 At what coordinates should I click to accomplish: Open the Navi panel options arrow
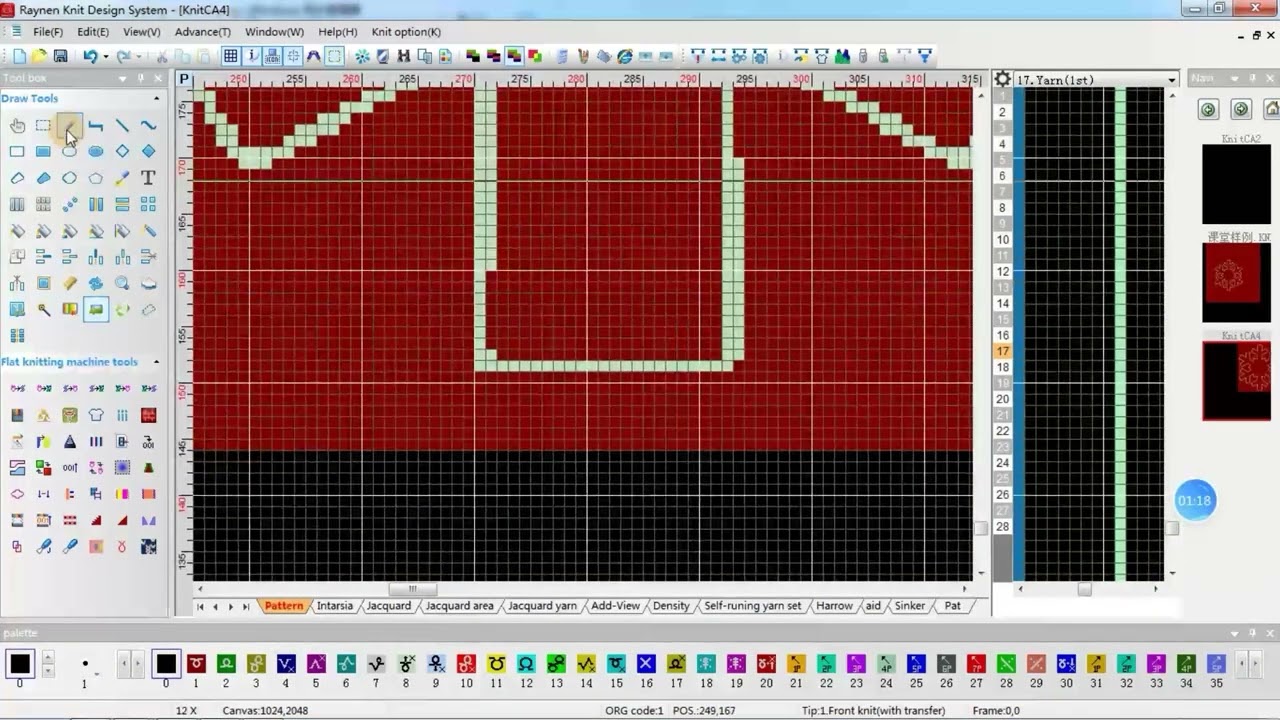coord(1233,78)
